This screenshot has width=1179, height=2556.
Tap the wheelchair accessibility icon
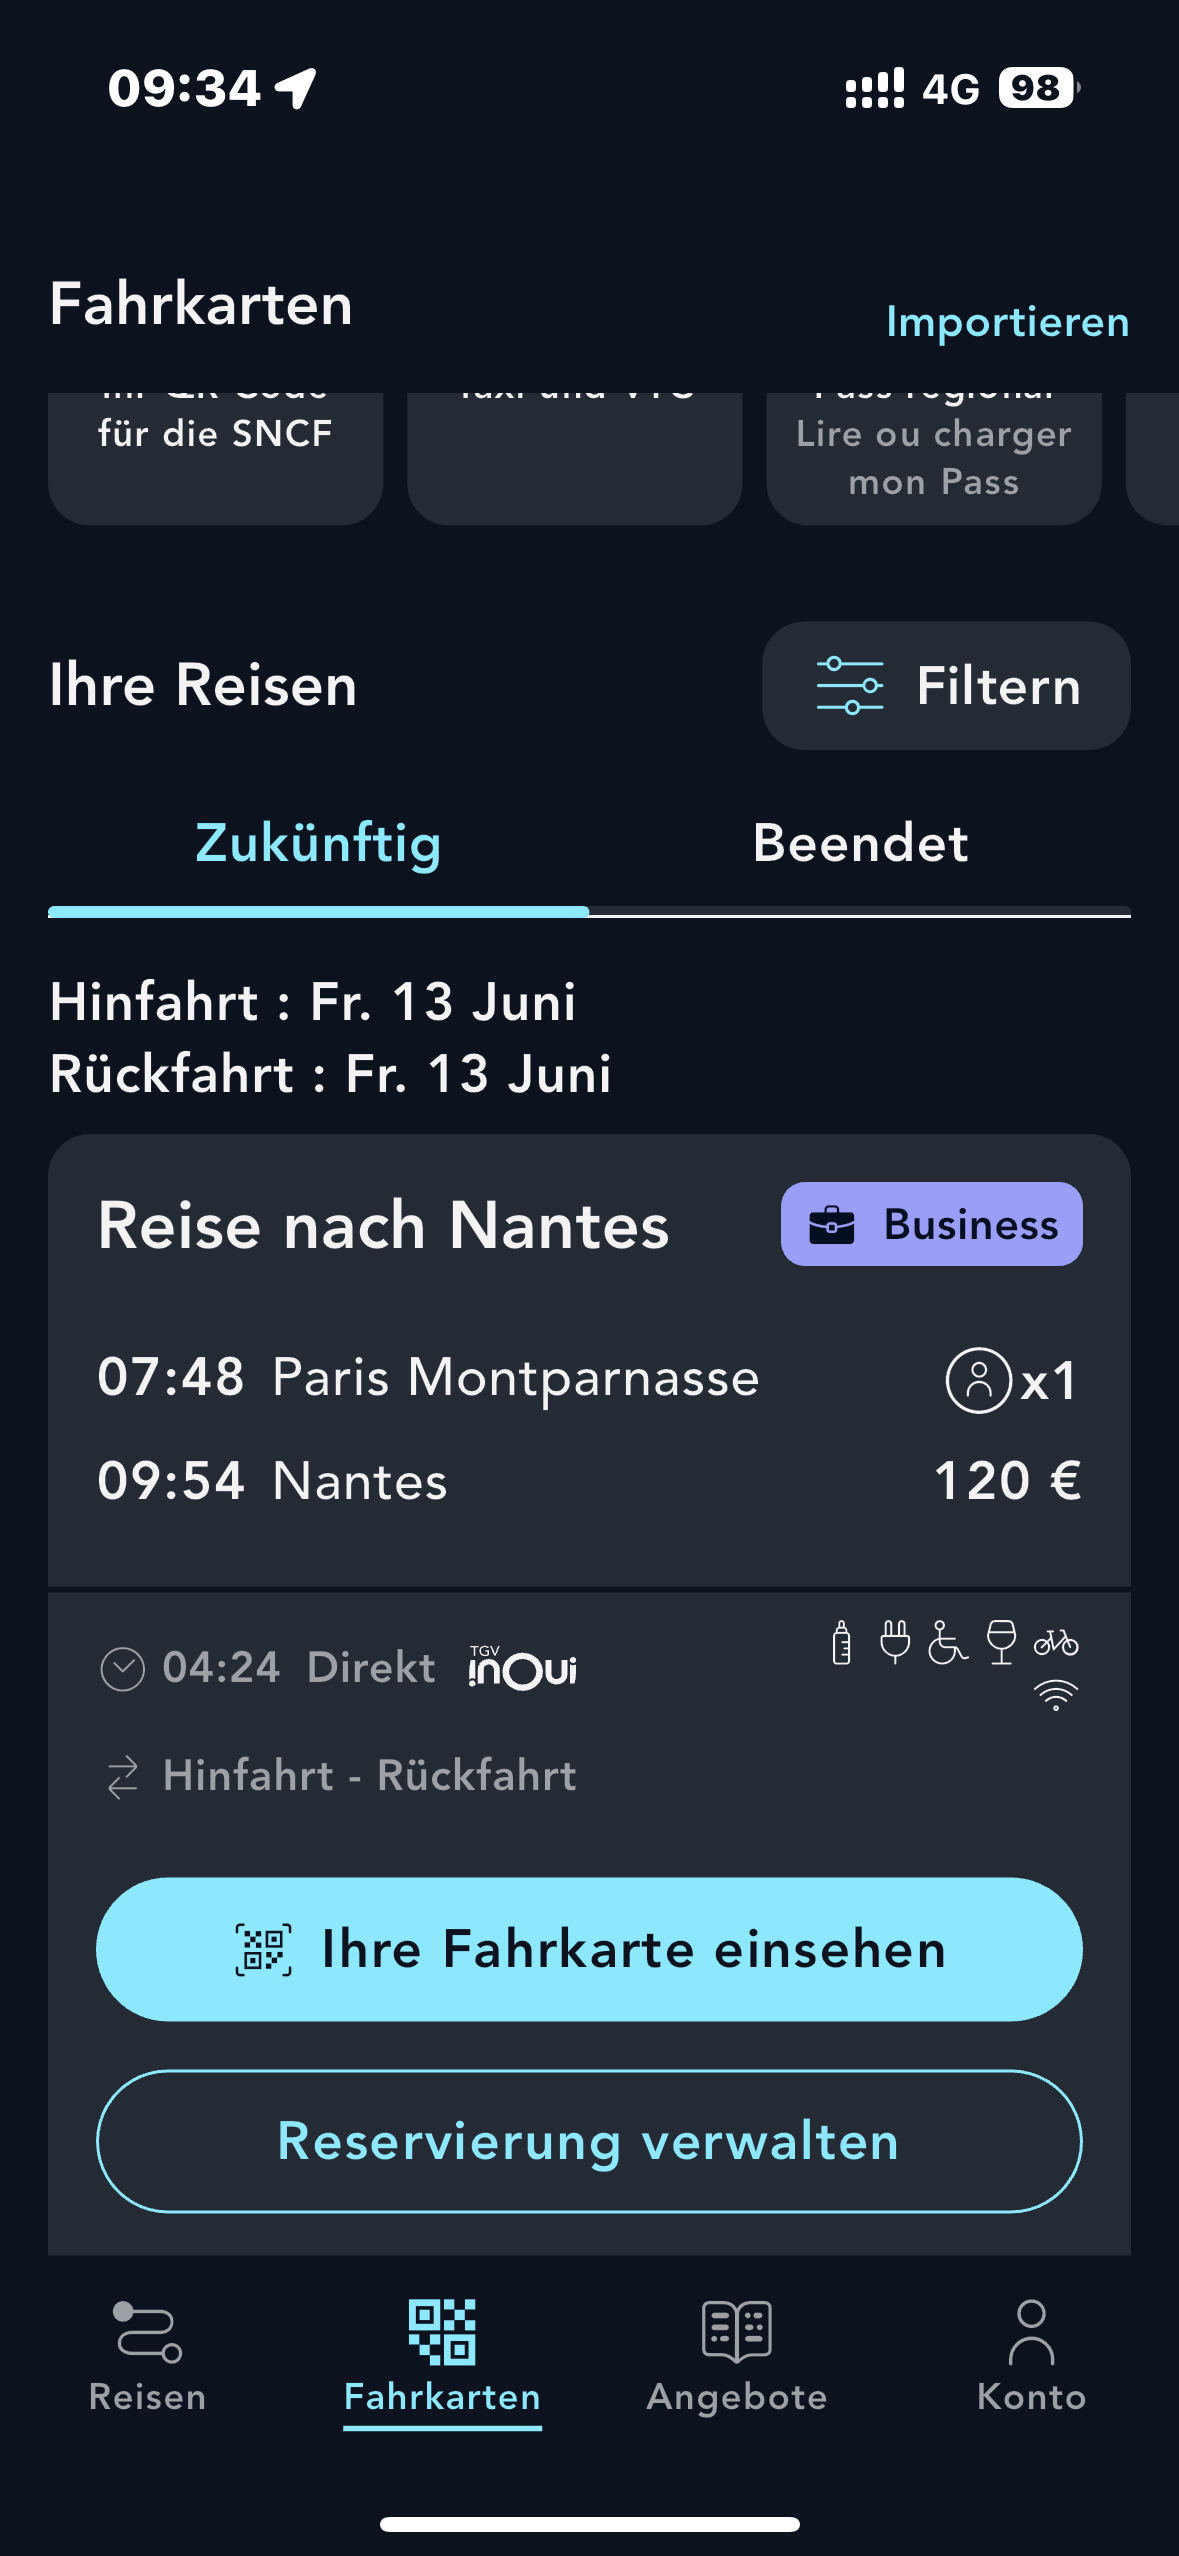pos(947,1642)
